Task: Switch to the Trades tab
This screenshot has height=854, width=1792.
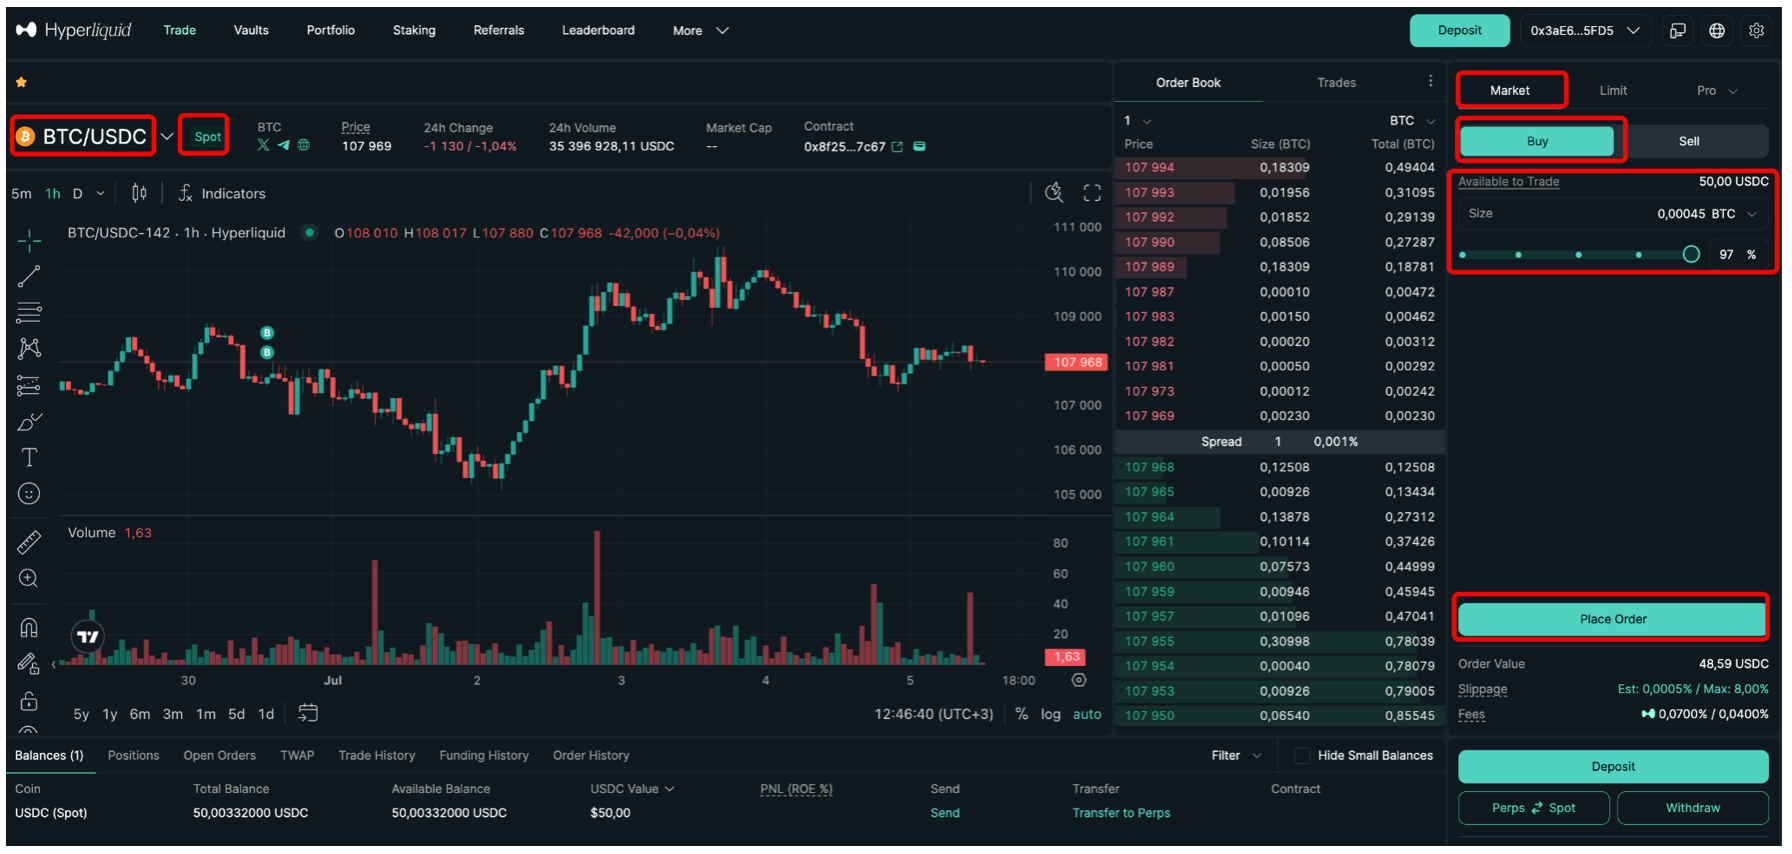Action: tap(1336, 83)
